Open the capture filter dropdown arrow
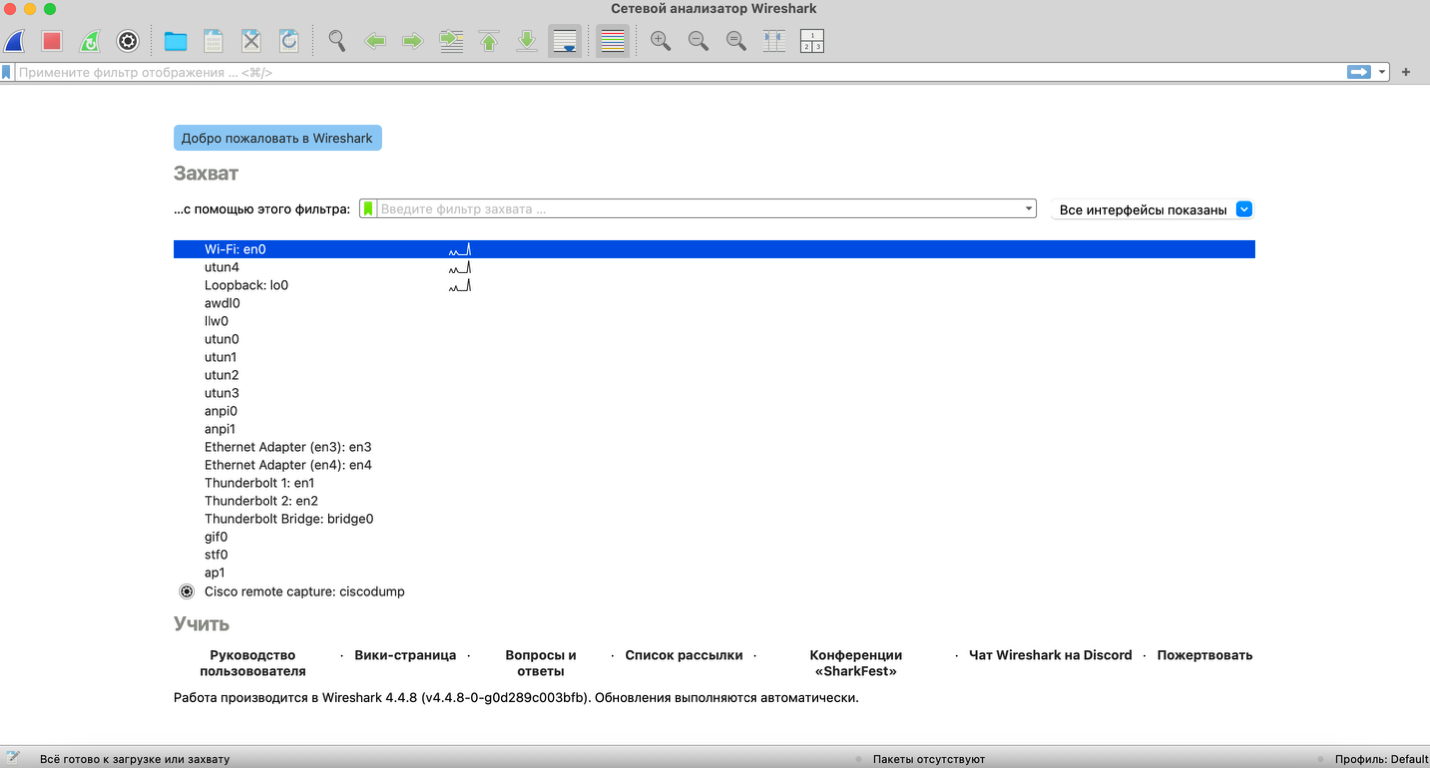 1029,209
